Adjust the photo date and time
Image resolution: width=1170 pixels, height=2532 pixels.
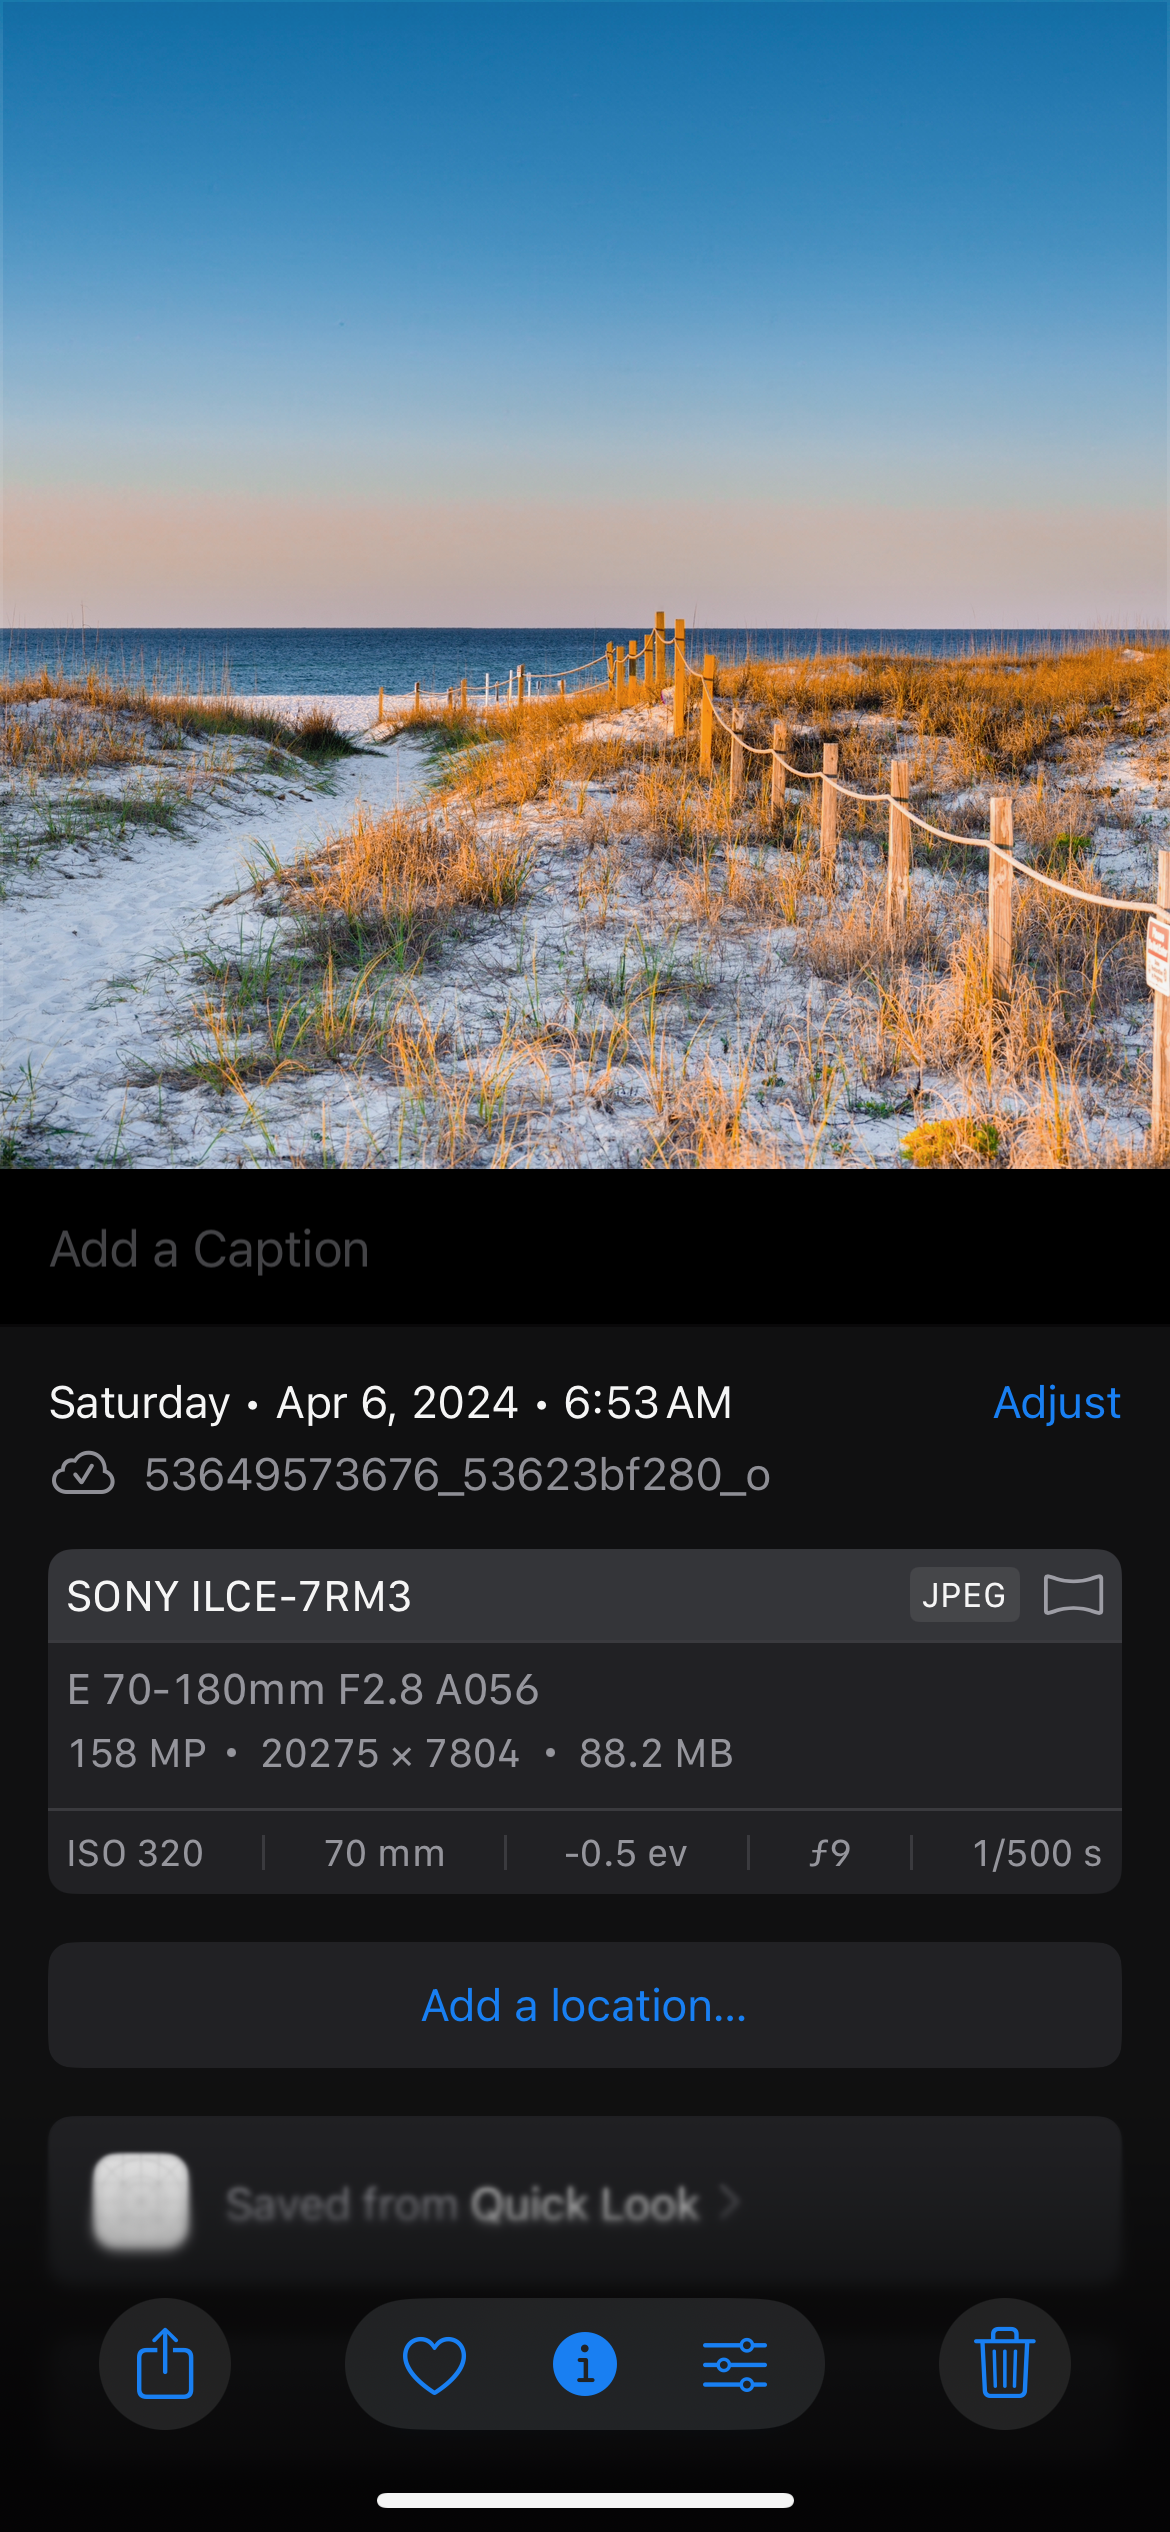click(x=1056, y=1402)
